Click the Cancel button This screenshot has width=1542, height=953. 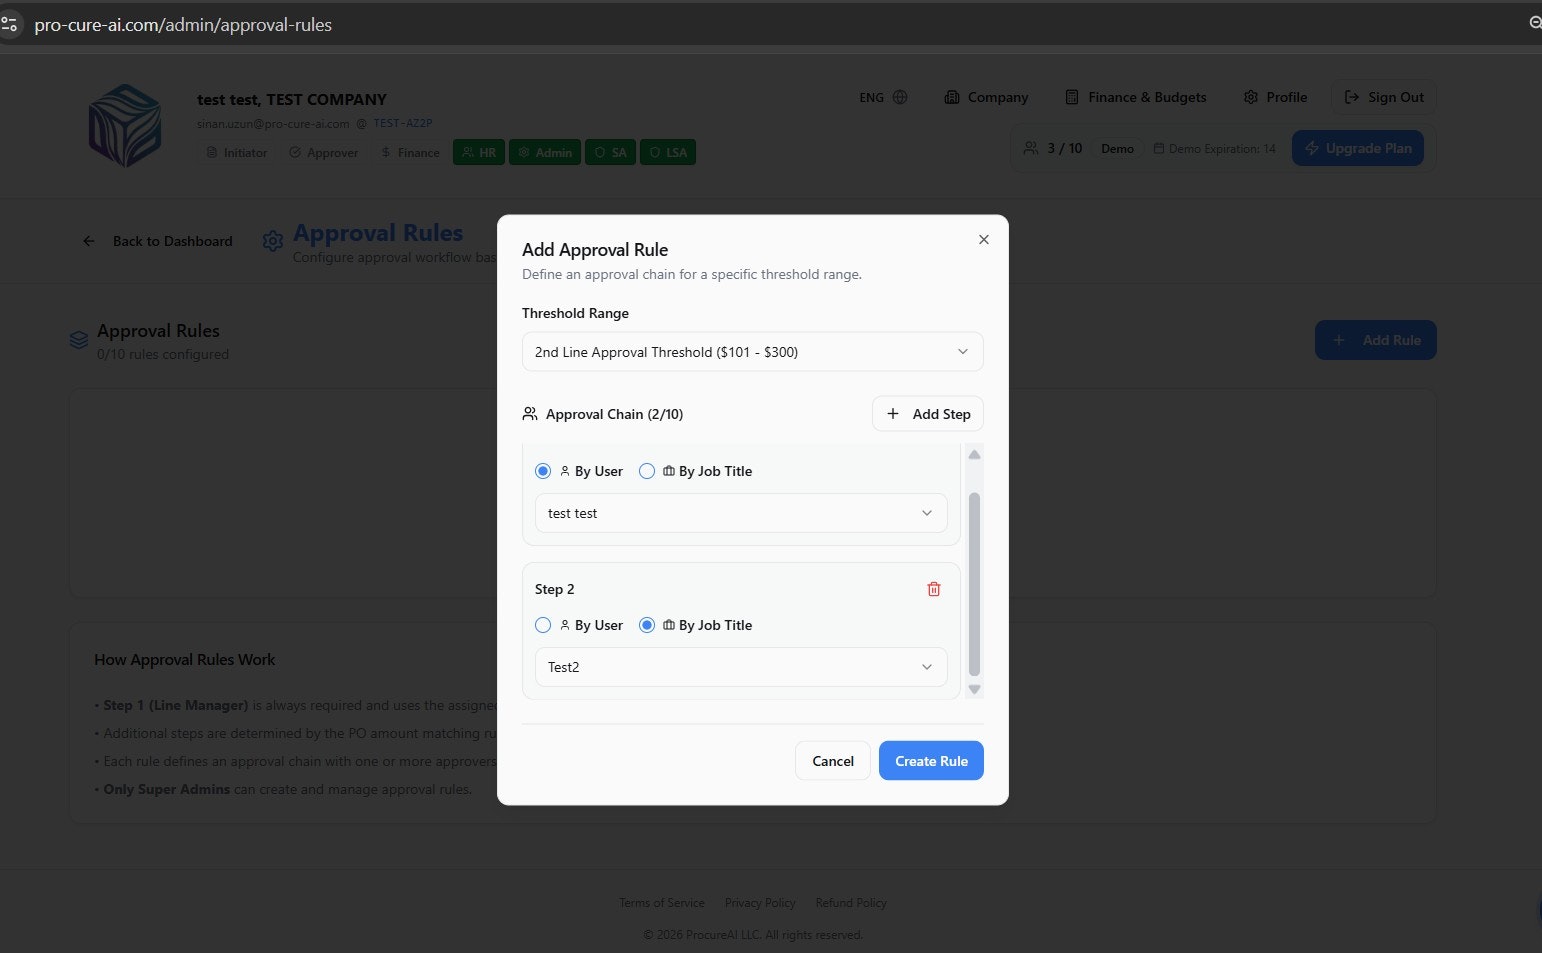(833, 761)
